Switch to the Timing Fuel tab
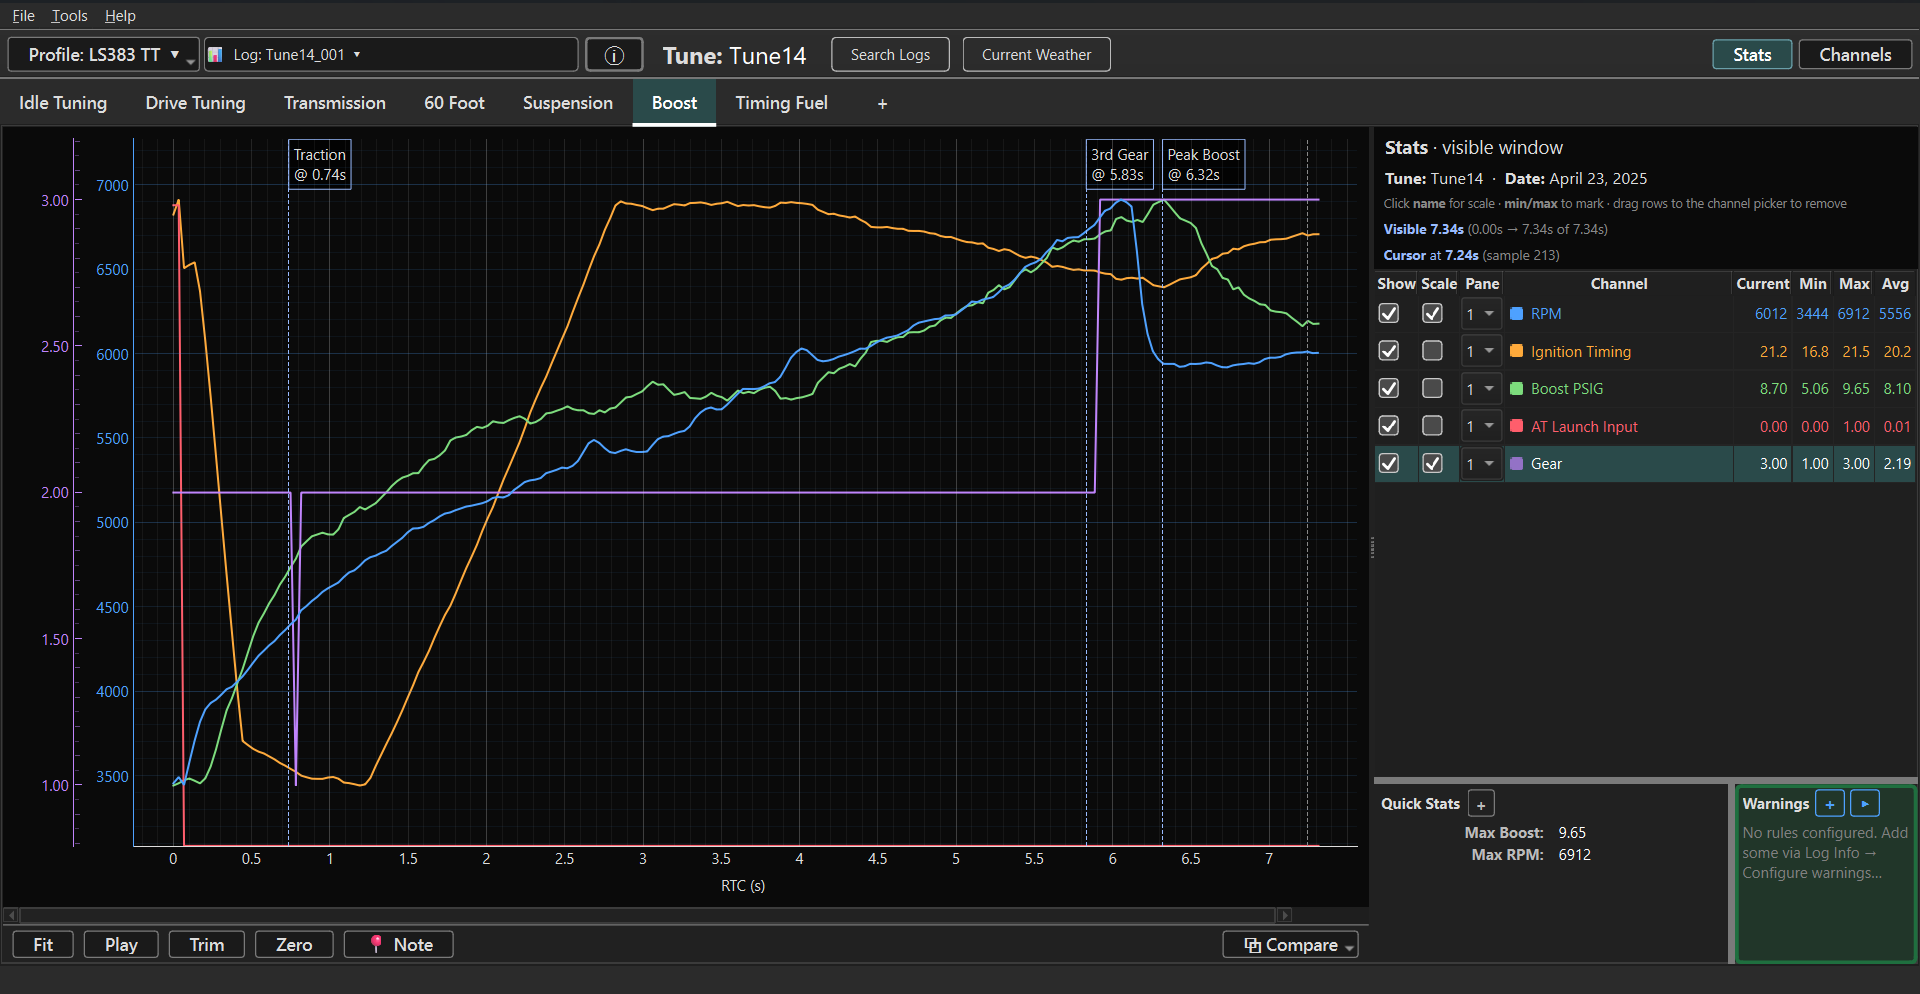Viewport: 1920px width, 994px height. click(x=781, y=103)
